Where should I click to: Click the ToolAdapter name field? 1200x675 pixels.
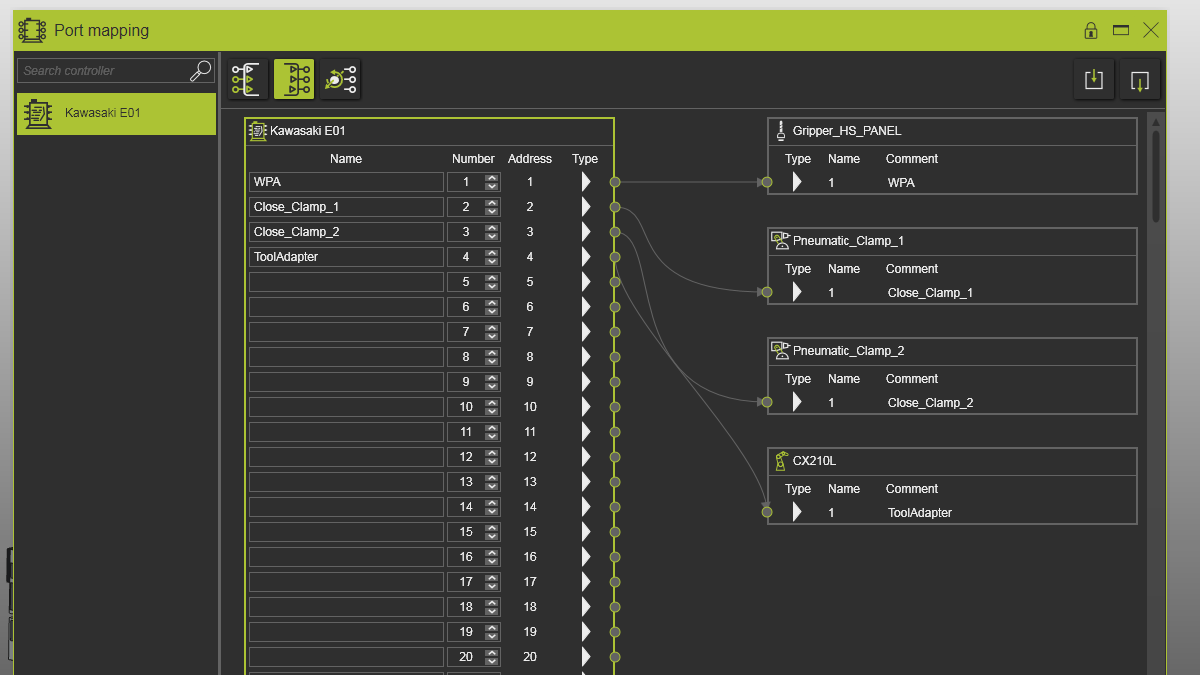(346, 257)
